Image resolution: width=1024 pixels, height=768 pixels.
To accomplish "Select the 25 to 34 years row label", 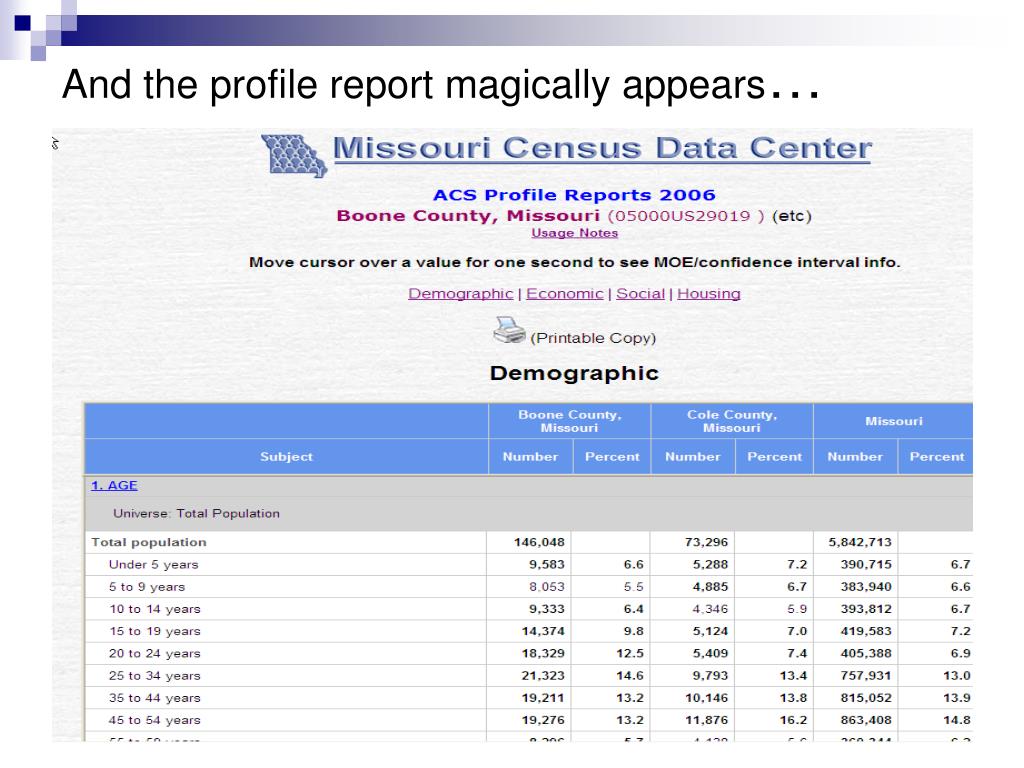I will pos(155,675).
